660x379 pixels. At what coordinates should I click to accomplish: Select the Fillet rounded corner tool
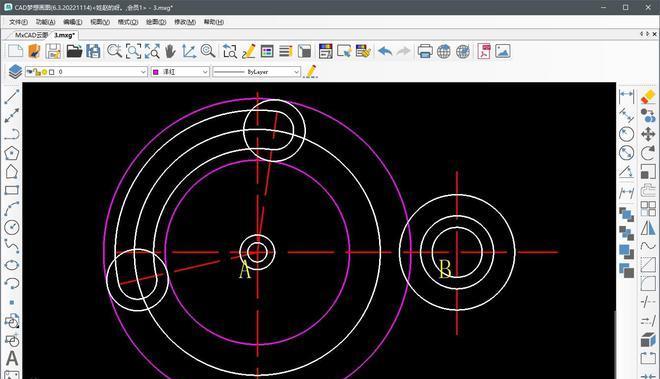[648, 283]
